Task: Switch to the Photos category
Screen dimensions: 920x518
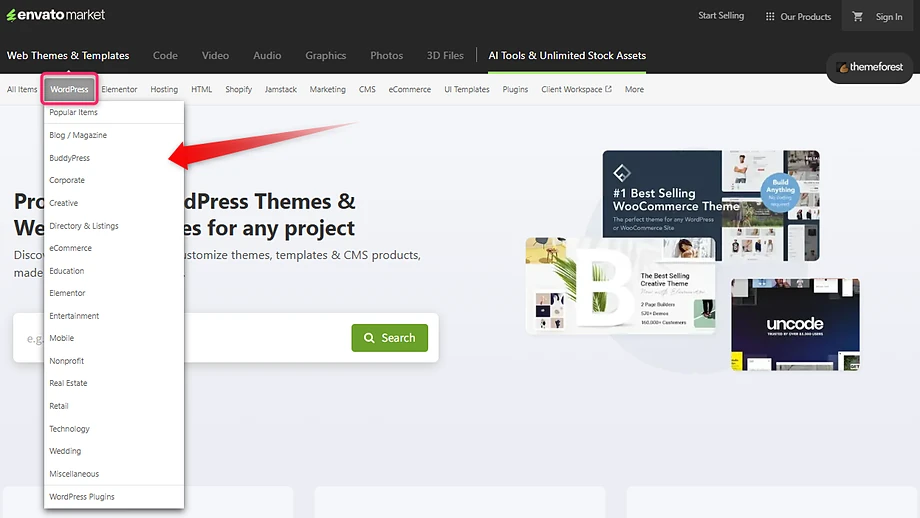Action: [x=386, y=55]
